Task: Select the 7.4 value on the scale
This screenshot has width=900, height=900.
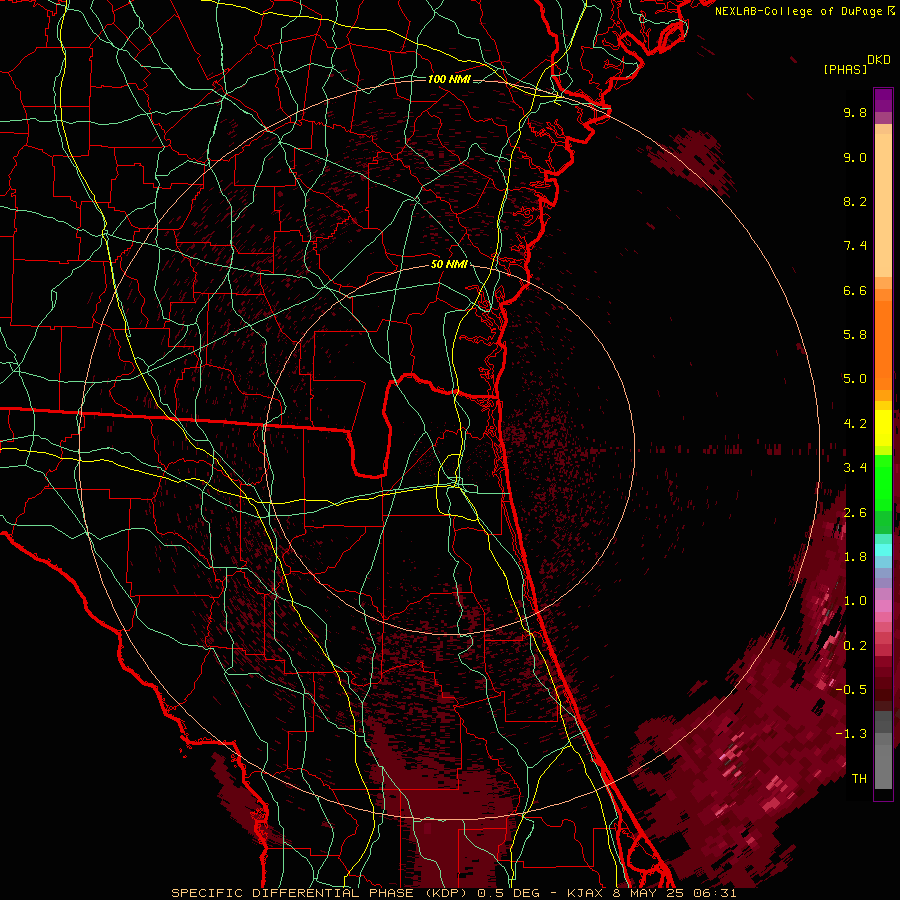Action: [855, 246]
